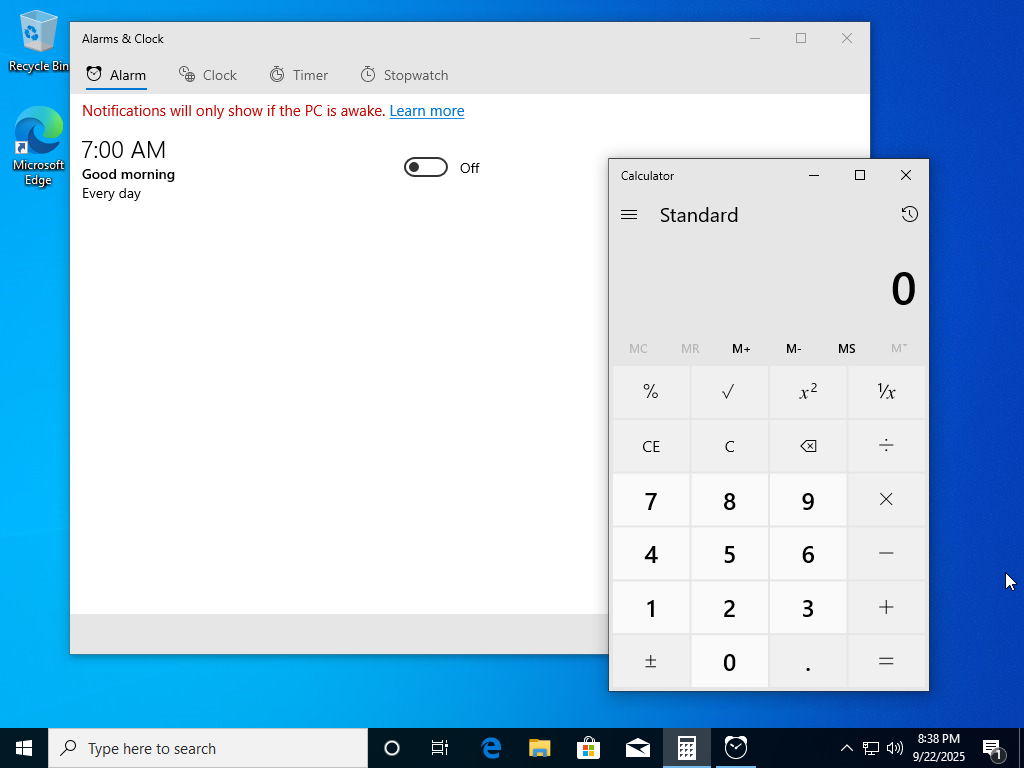Screen dimensions: 1024x768
Task: Click the square root button
Action: tap(729, 392)
